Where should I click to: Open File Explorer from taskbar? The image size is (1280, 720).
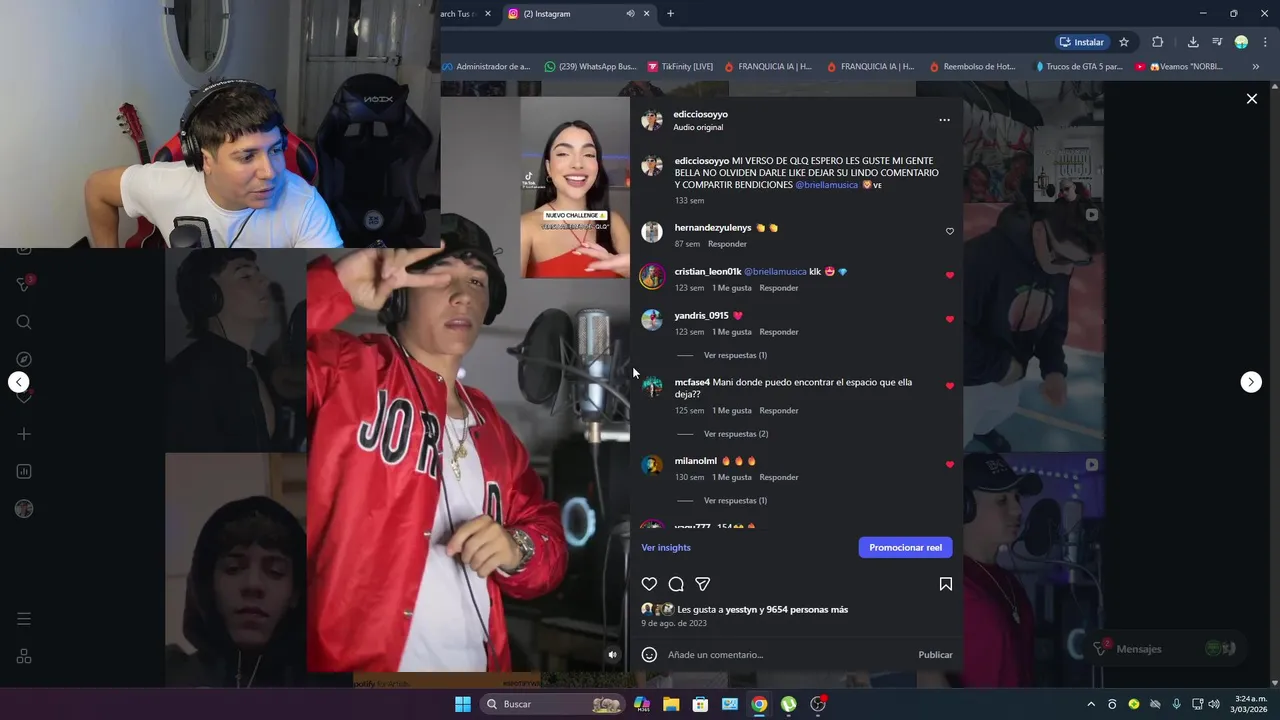(x=671, y=704)
